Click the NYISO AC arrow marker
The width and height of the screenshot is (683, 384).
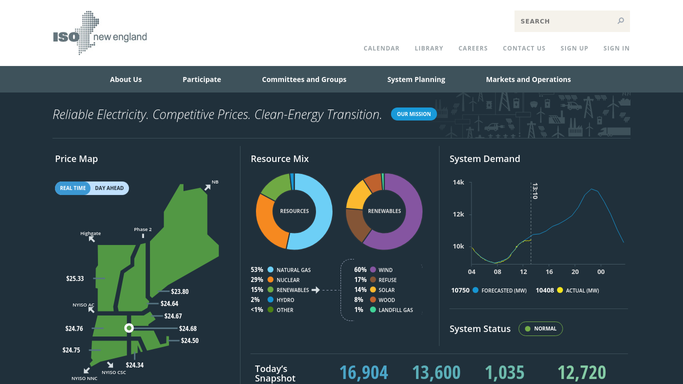click(x=91, y=310)
